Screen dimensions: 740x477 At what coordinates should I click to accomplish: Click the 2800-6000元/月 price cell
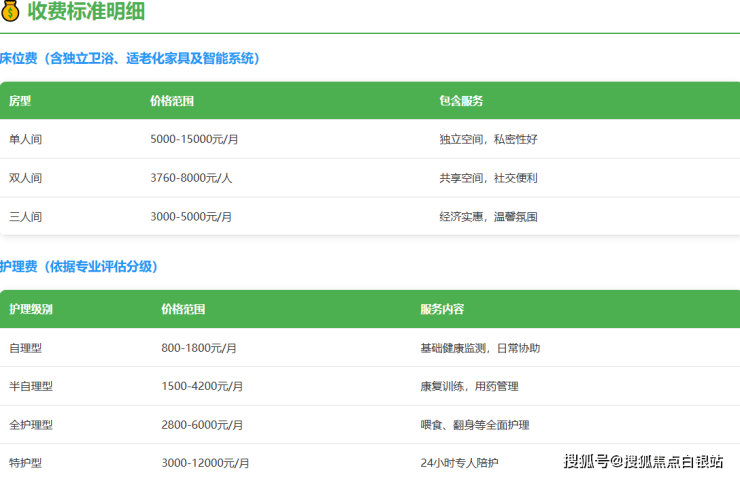click(x=201, y=425)
